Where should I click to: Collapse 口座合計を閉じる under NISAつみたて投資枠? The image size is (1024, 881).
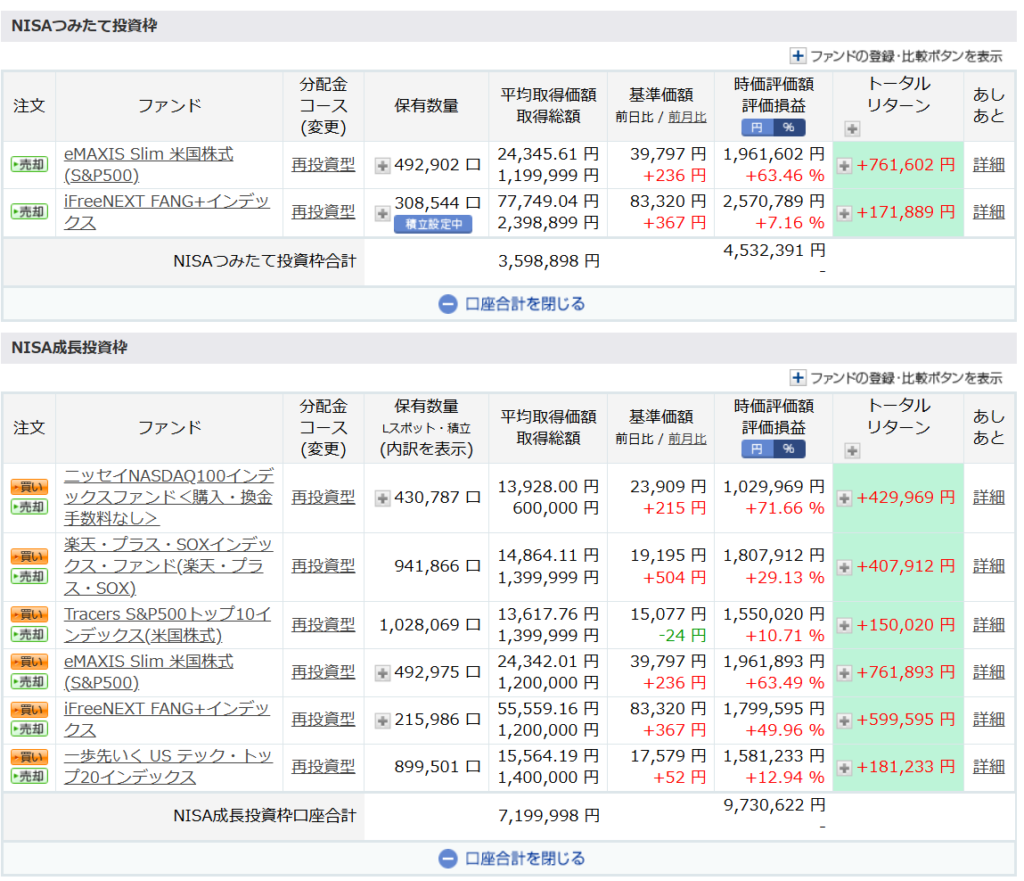tap(511, 304)
